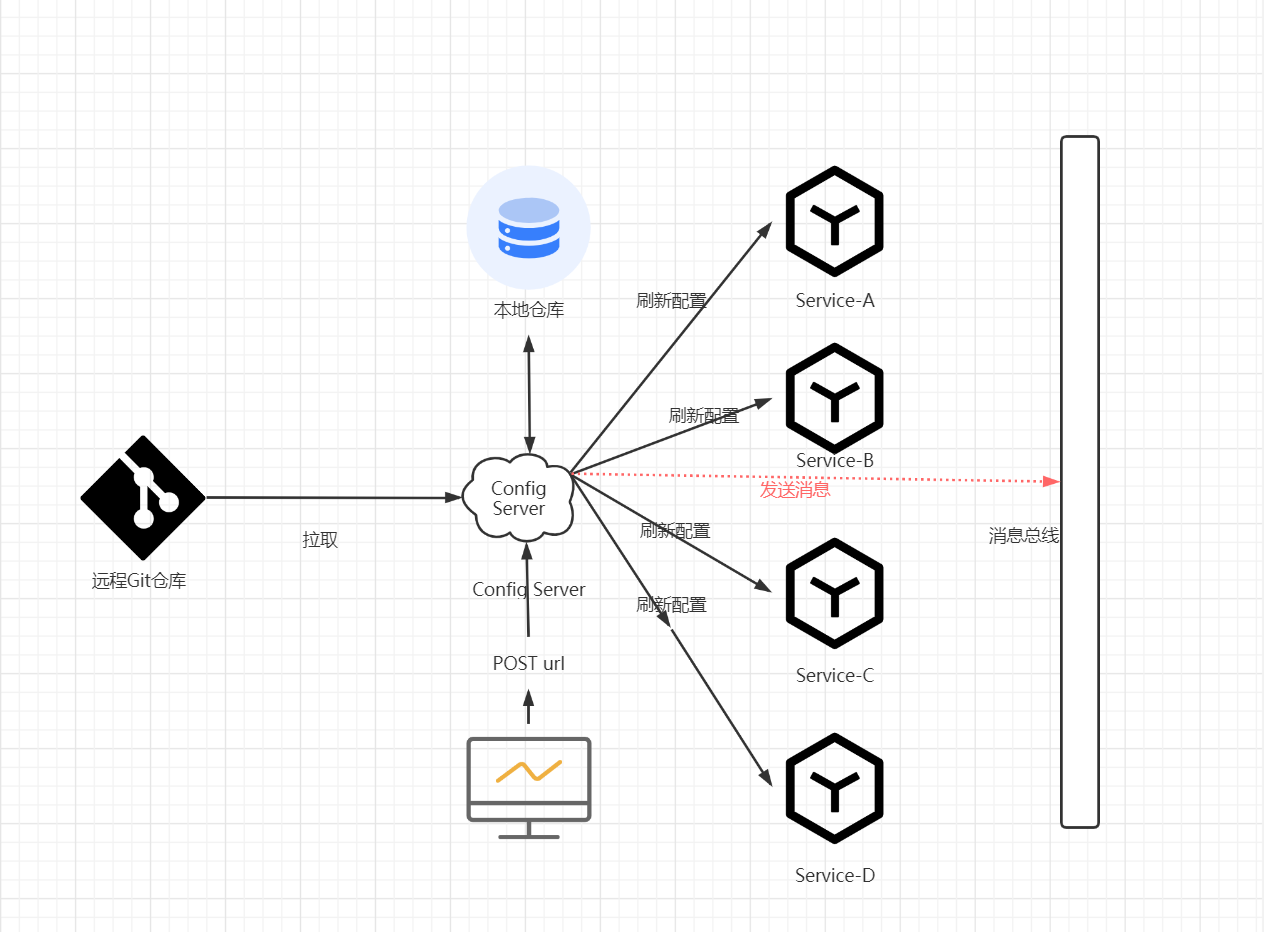Click the Service-C label
This screenshot has width=1264, height=932.
point(835,675)
